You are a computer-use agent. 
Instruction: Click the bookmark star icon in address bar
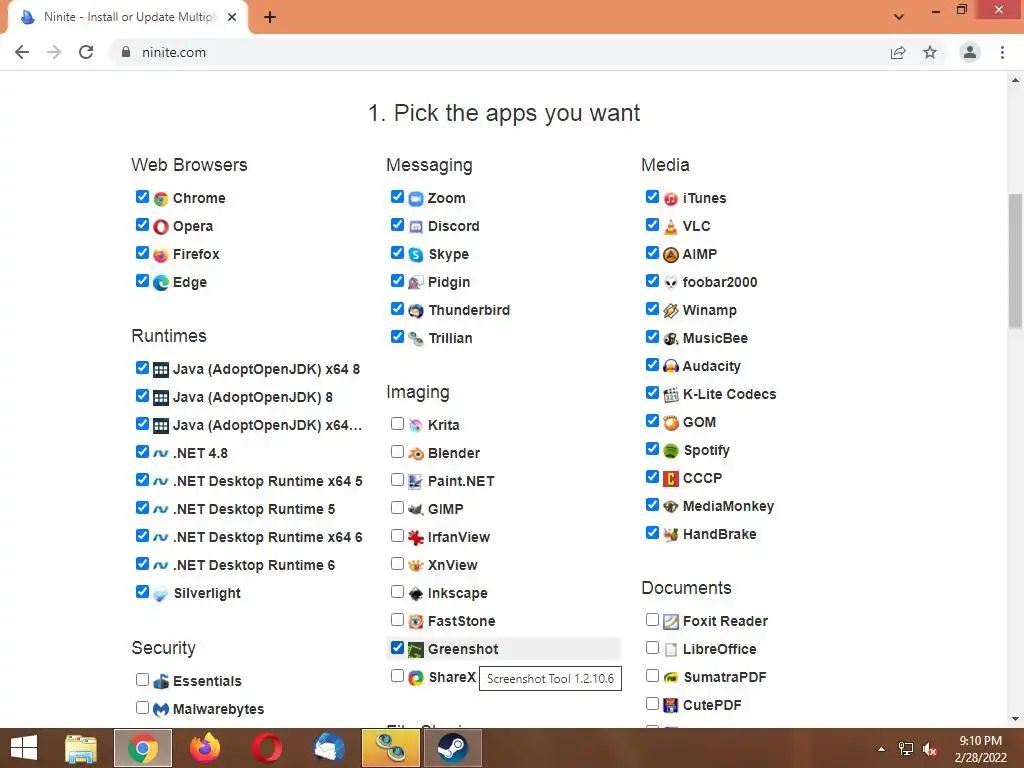pos(930,52)
